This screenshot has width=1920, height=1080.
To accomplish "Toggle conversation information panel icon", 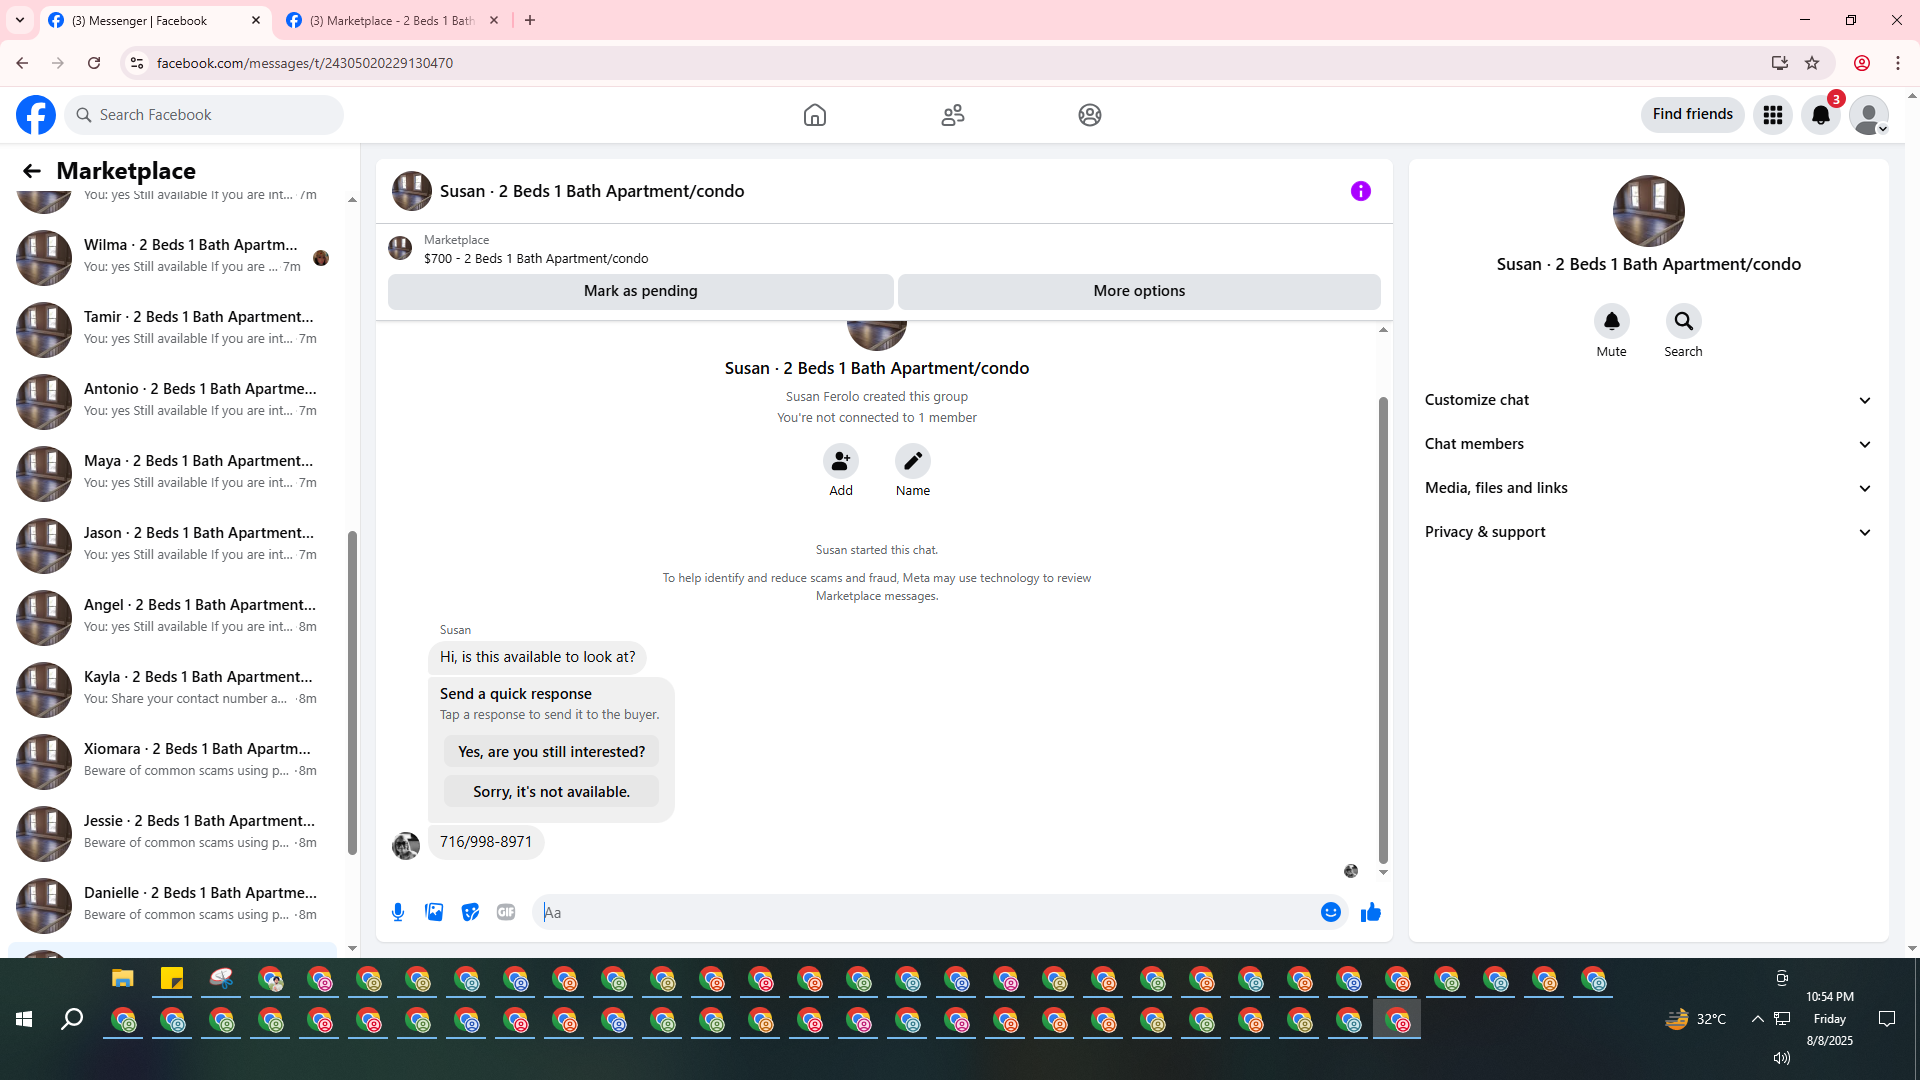I will [x=1360, y=191].
